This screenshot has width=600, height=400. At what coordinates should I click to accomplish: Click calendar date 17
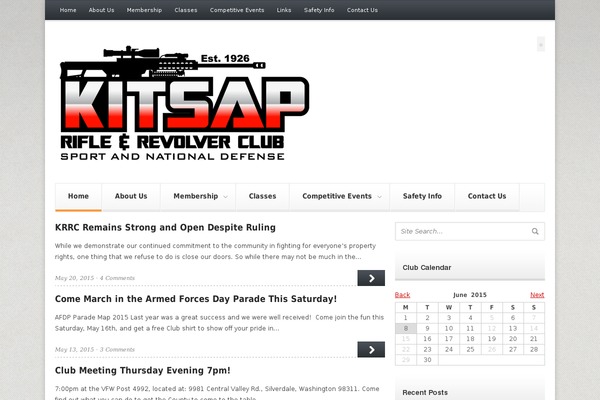coord(449,339)
